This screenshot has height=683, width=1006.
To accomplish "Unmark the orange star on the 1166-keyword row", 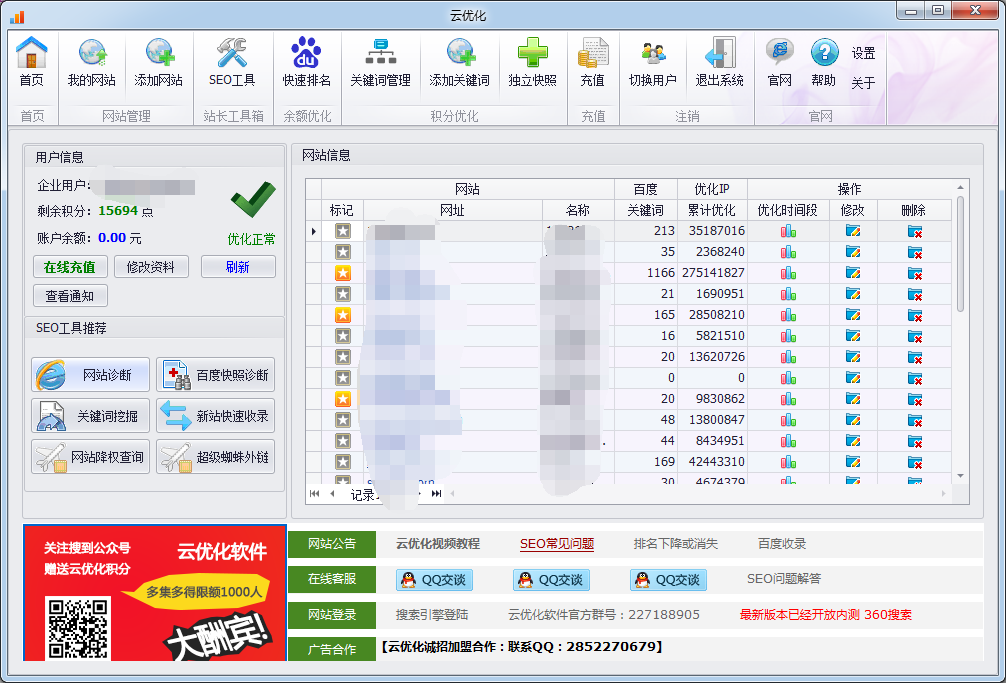I will (x=343, y=273).
